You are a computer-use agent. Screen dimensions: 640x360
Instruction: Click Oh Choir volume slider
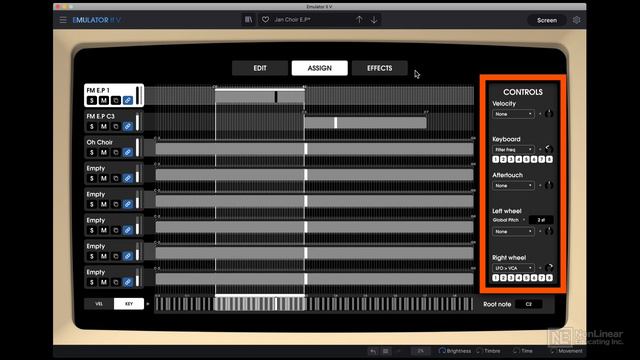click(138, 147)
